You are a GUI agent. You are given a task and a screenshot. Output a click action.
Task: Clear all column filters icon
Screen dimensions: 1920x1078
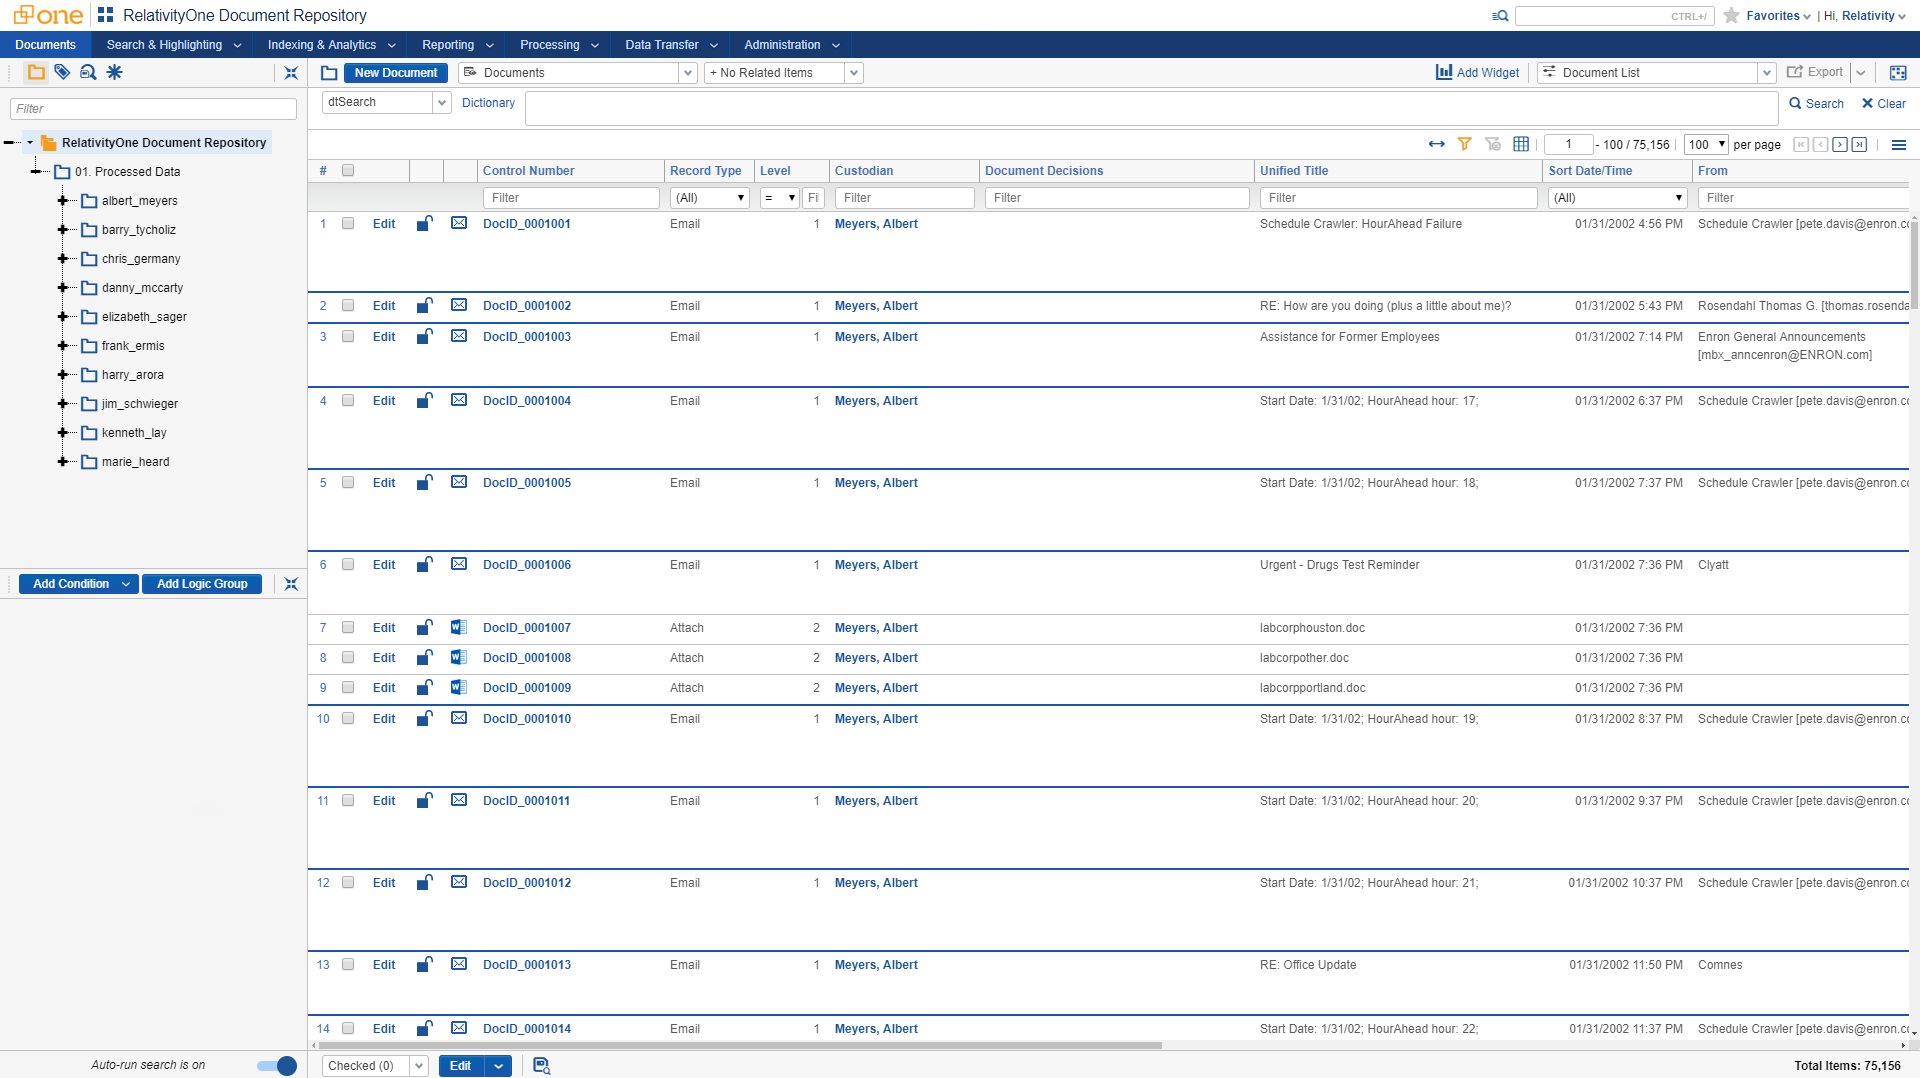click(x=1493, y=144)
